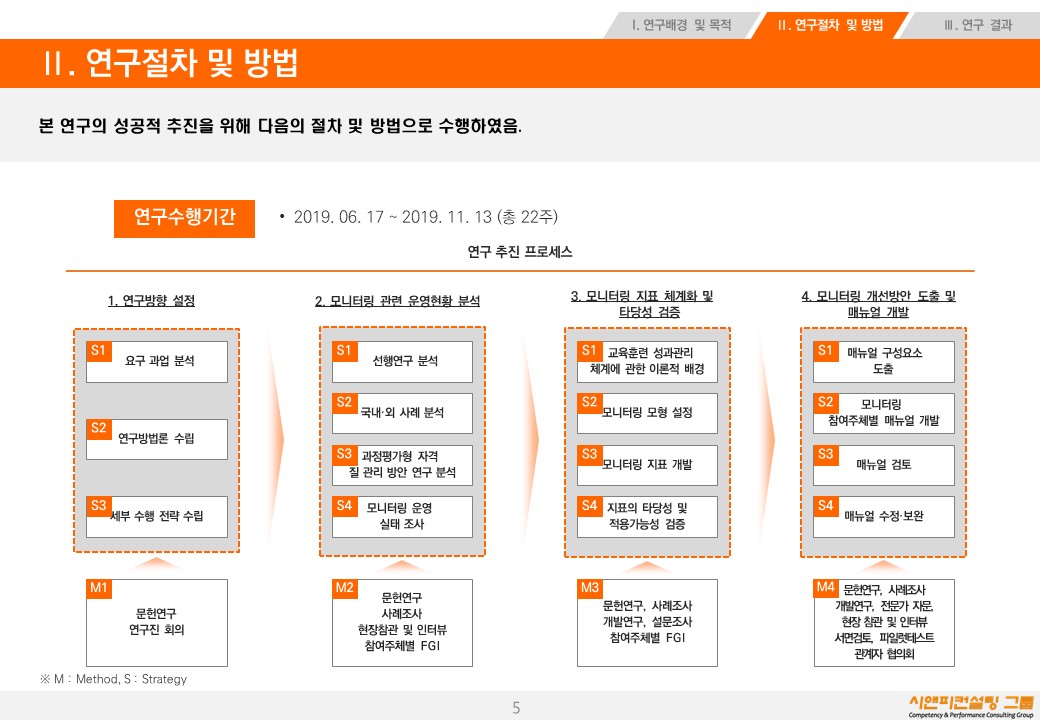This screenshot has width=1040, height=720.
Task: Click the '모니터링 참여주체별 매뉴얼 개발' box
Action: point(883,413)
